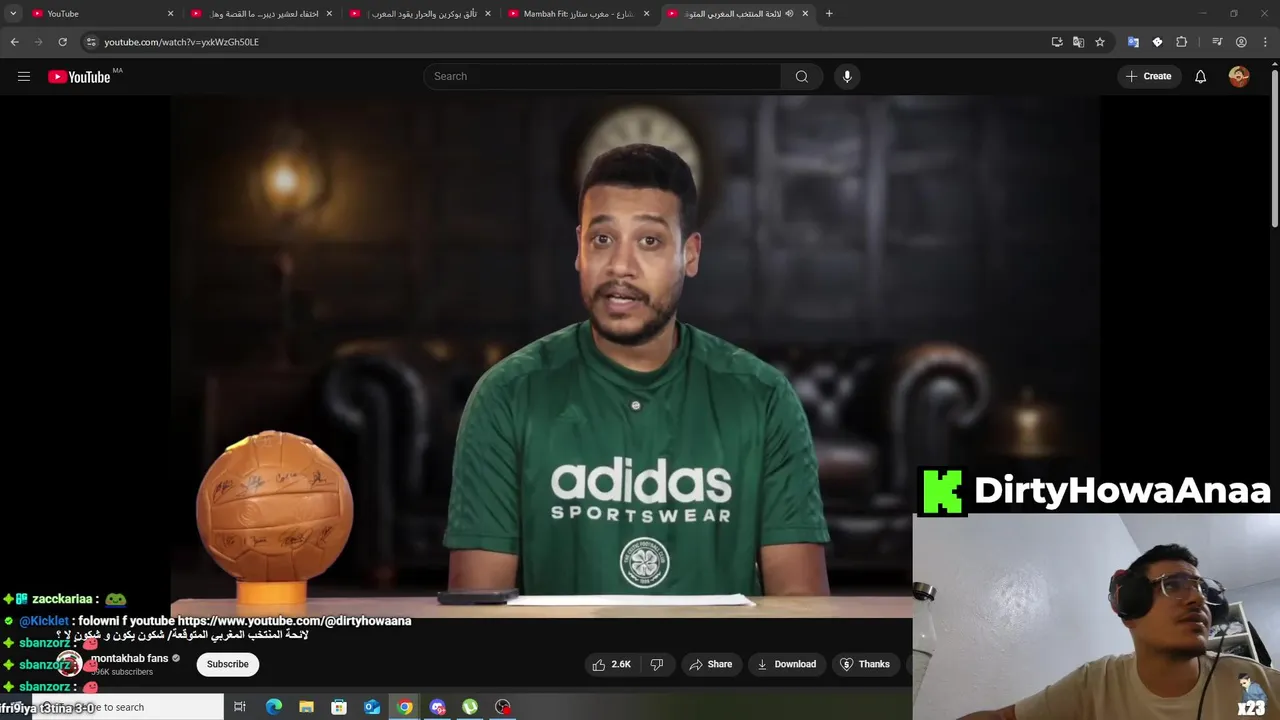The width and height of the screenshot is (1280, 720).
Task: Bookmark this page with the star
Action: [x=1100, y=42]
